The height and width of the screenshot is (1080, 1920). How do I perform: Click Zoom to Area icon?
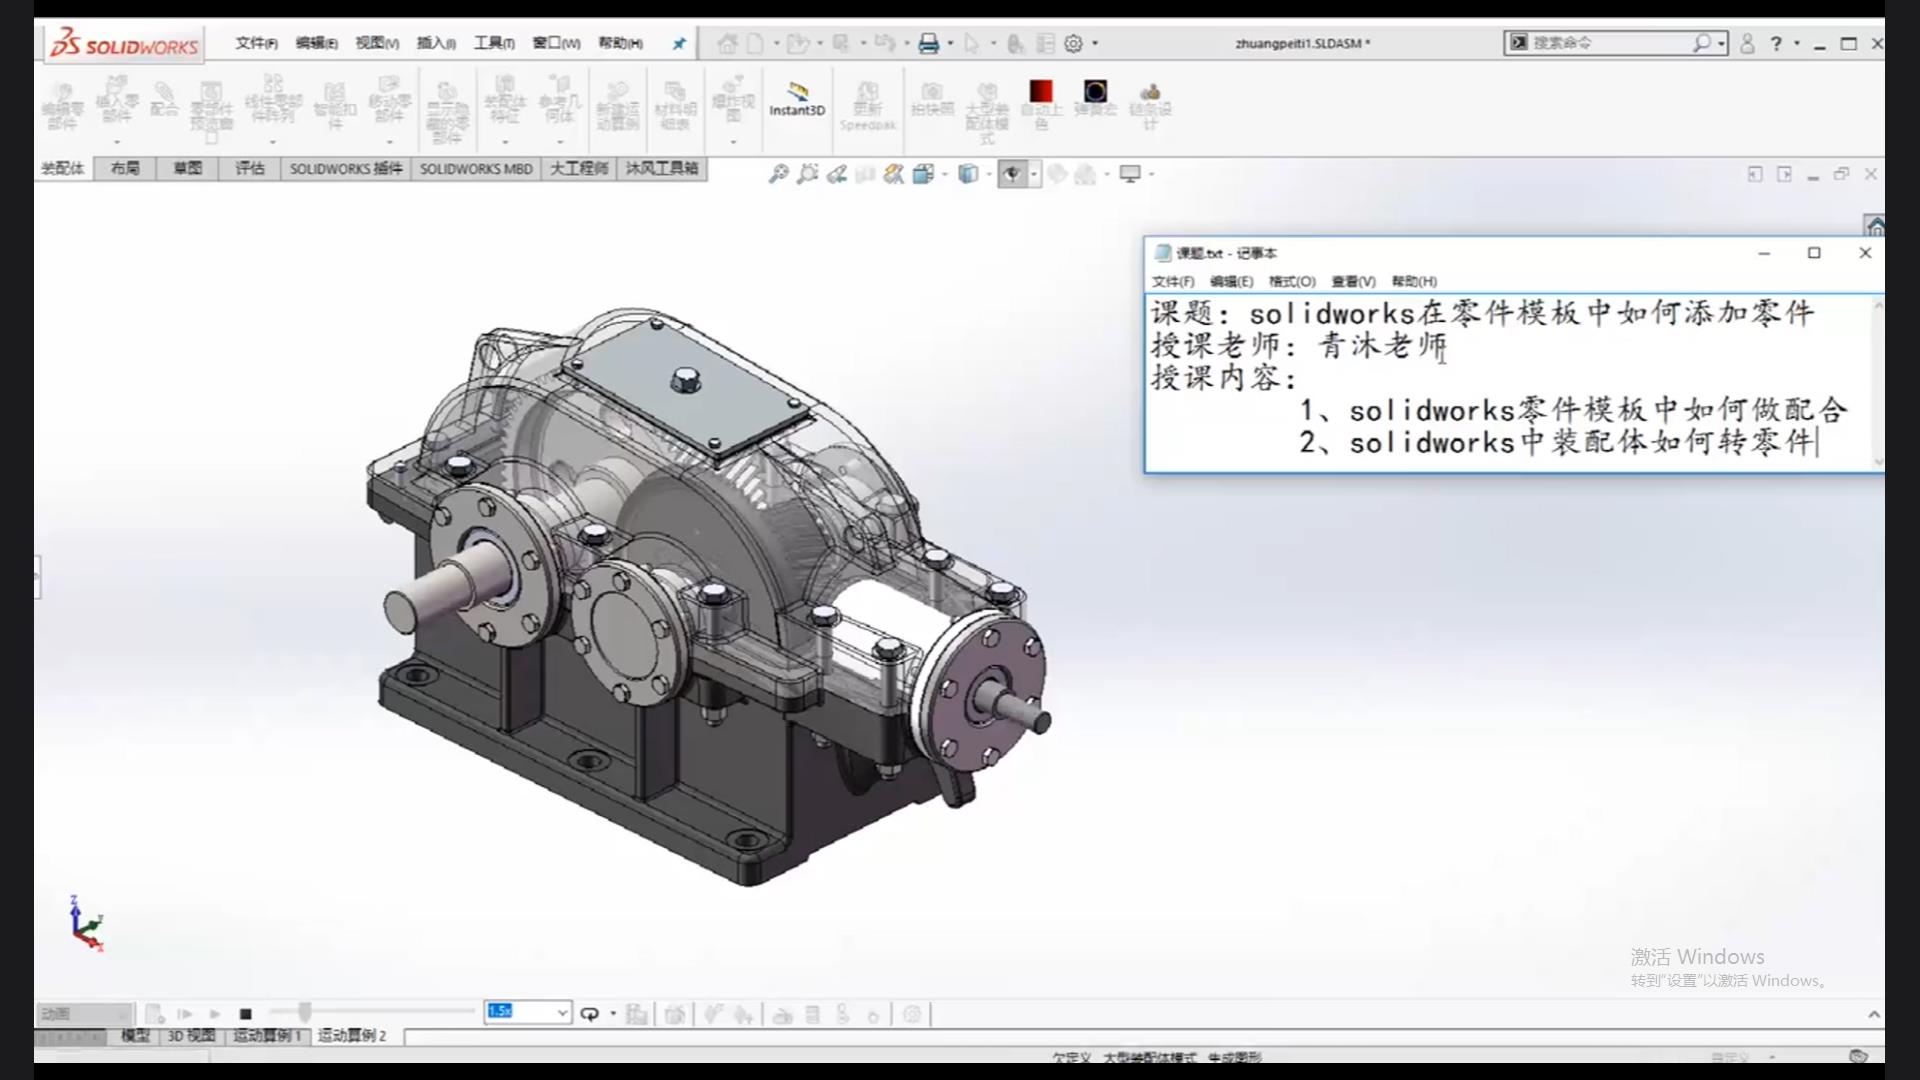[x=807, y=174]
